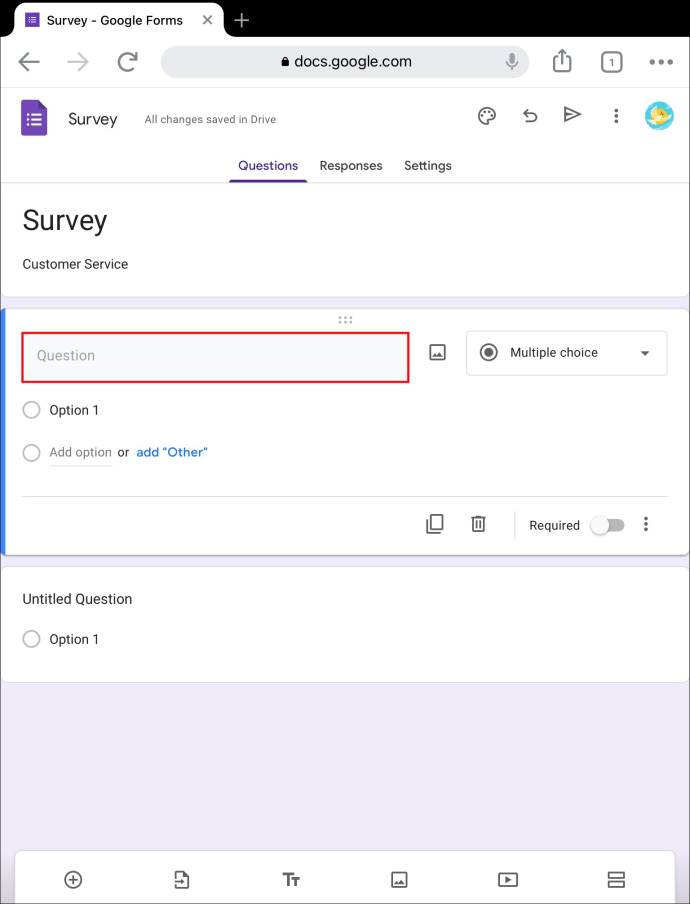Add an image to the question
The image size is (690, 904).
(x=437, y=352)
